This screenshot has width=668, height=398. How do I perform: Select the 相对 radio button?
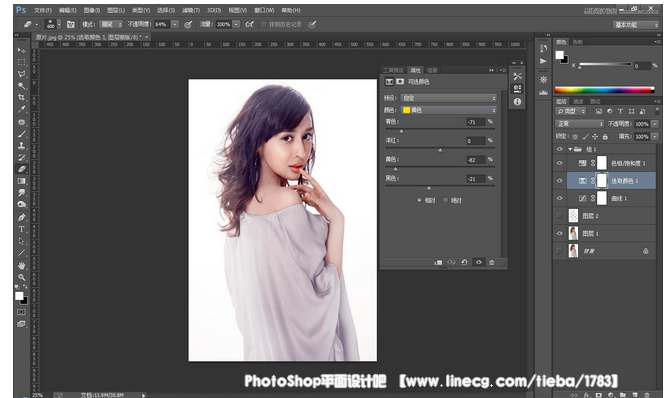[x=419, y=200]
